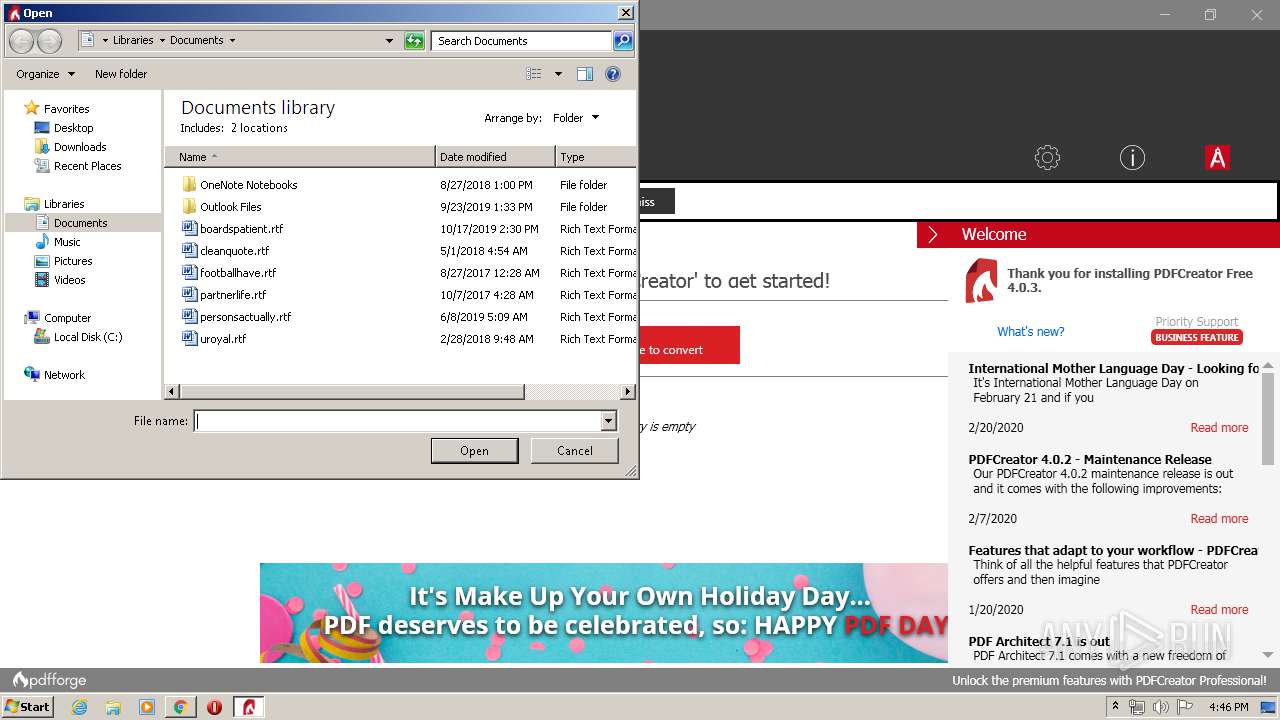Select boardspatient.rtf file
Screen dimensions: 1280x720
pos(241,229)
